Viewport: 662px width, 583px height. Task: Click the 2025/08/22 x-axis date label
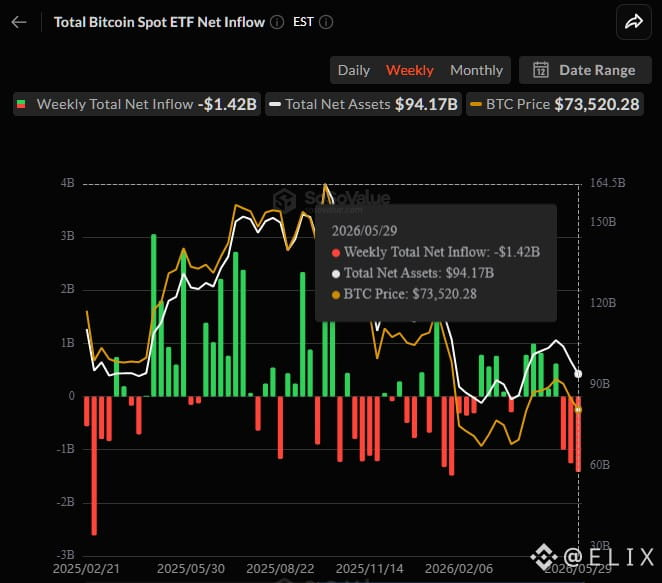coord(280,569)
